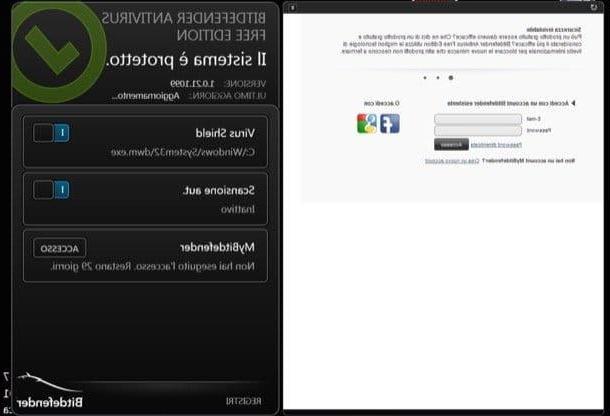This screenshot has width=610, height=416.
Task: Open the Crea un nuovo account link
Action: tap(452, 161)
